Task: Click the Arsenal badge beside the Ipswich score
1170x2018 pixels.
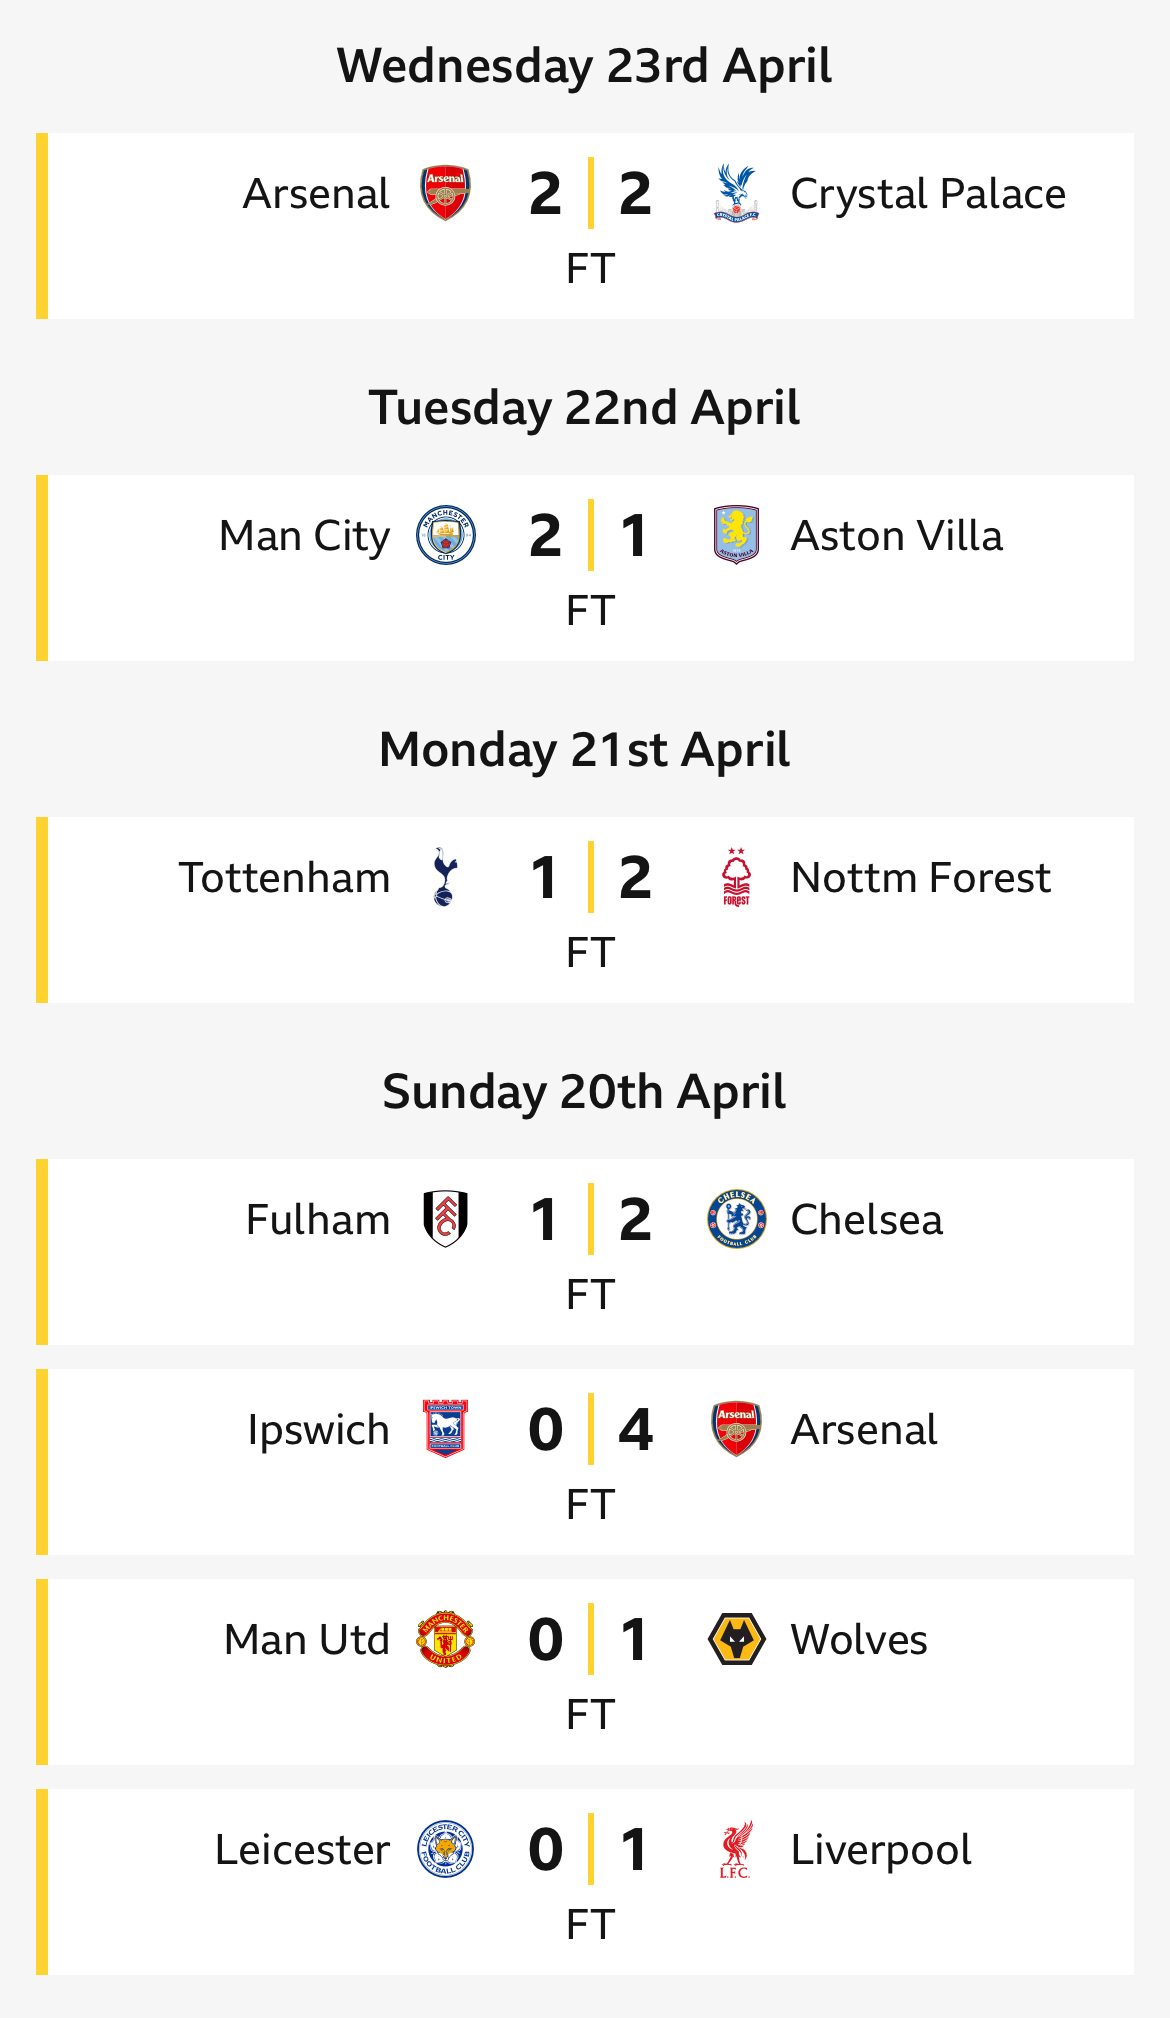Action: (x=736, y=1429)
